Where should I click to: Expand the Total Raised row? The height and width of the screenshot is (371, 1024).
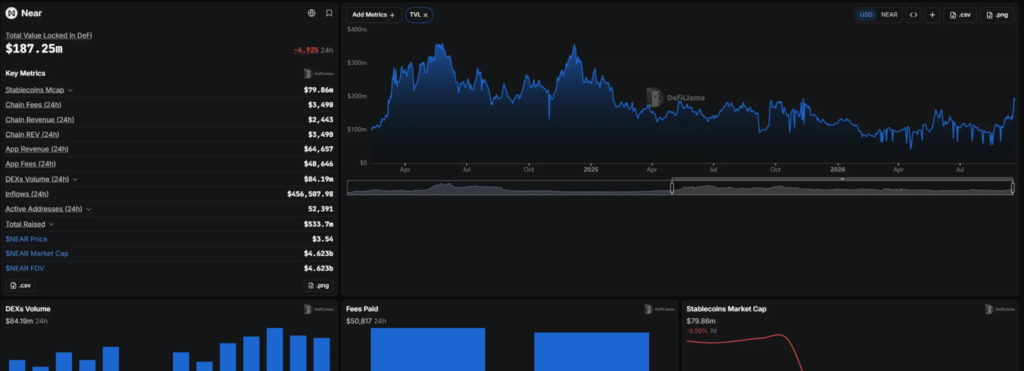(x=51, y=224)
